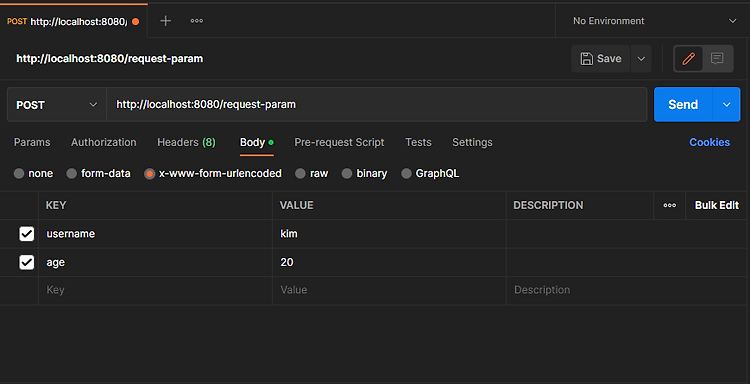Click the Save button with the floppy disk icon
This screenshot has width=750, height=384.
coord(601,59)
